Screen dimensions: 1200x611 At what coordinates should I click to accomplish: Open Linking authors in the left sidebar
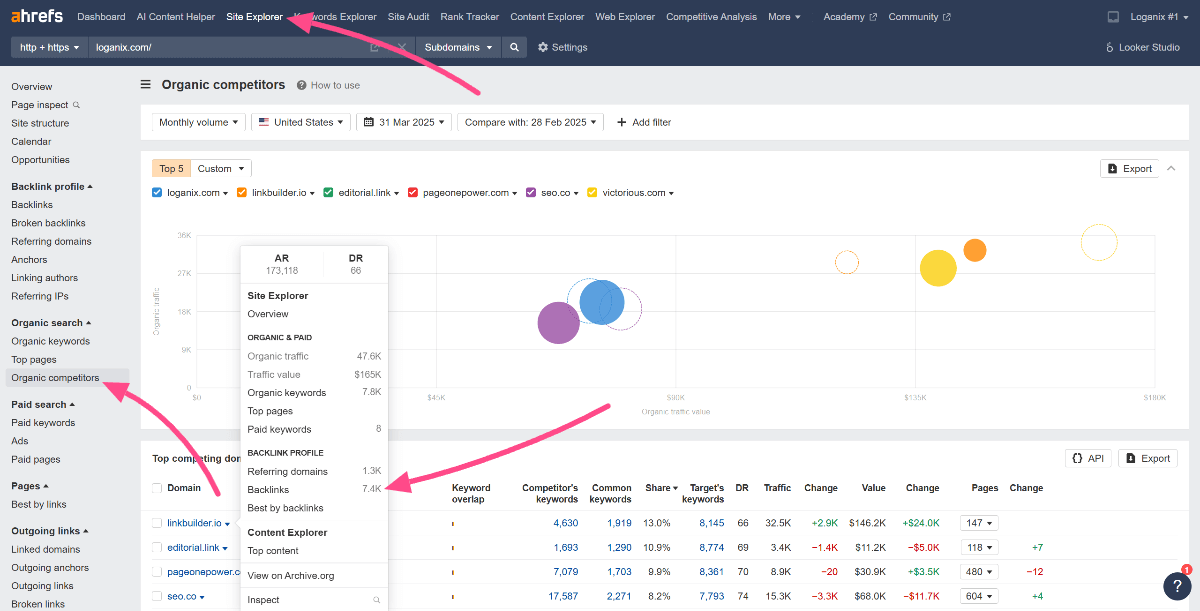point(44,278)
